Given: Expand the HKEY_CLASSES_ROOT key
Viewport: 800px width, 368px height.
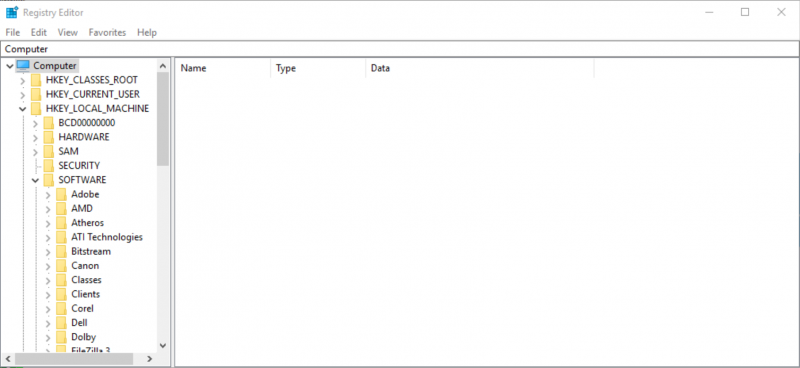Looking at the screenshot, I should pos(22,80).
